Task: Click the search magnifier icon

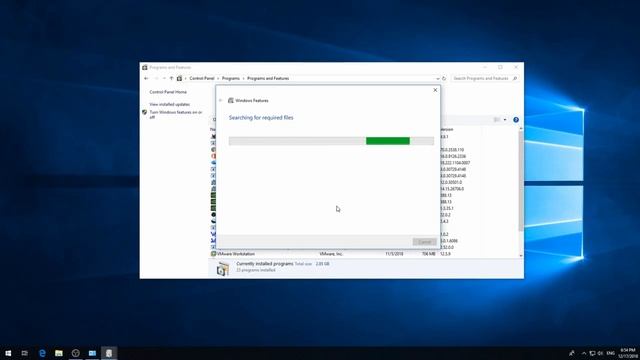Action: (x=515, y=78)
